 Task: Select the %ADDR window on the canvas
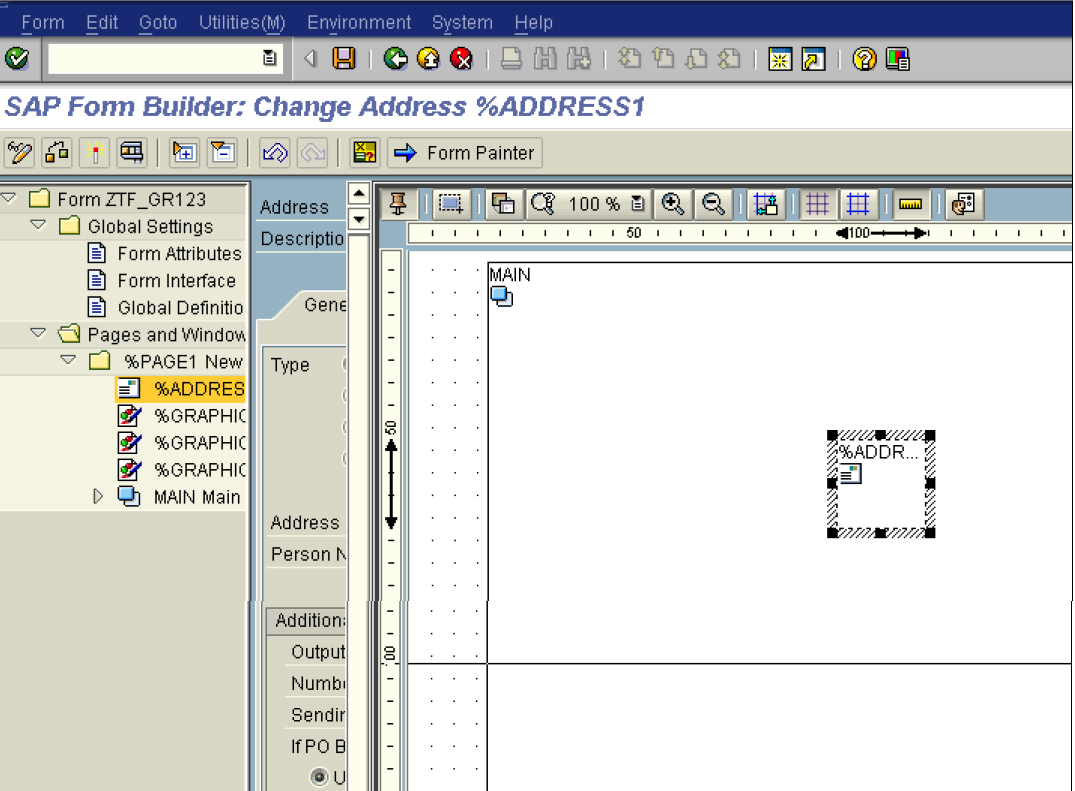[x=881, y=484]
